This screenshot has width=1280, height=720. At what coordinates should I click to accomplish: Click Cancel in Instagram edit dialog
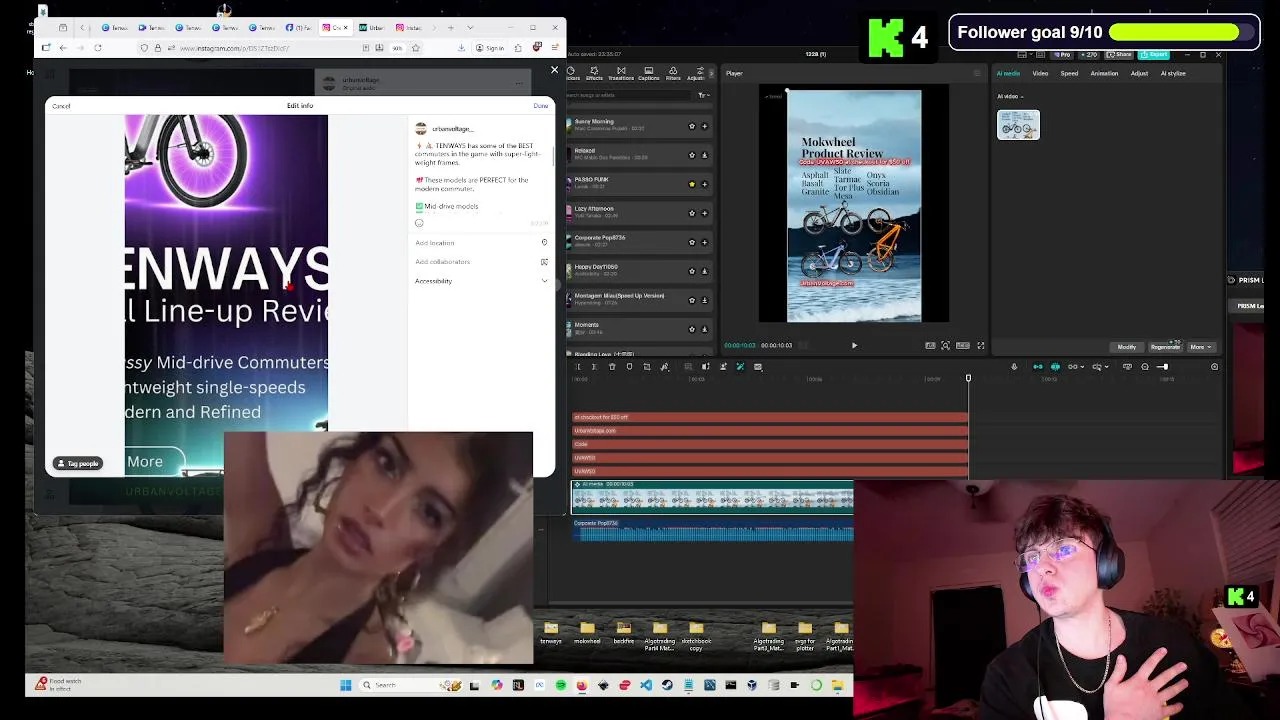click(x=61, y=106)
